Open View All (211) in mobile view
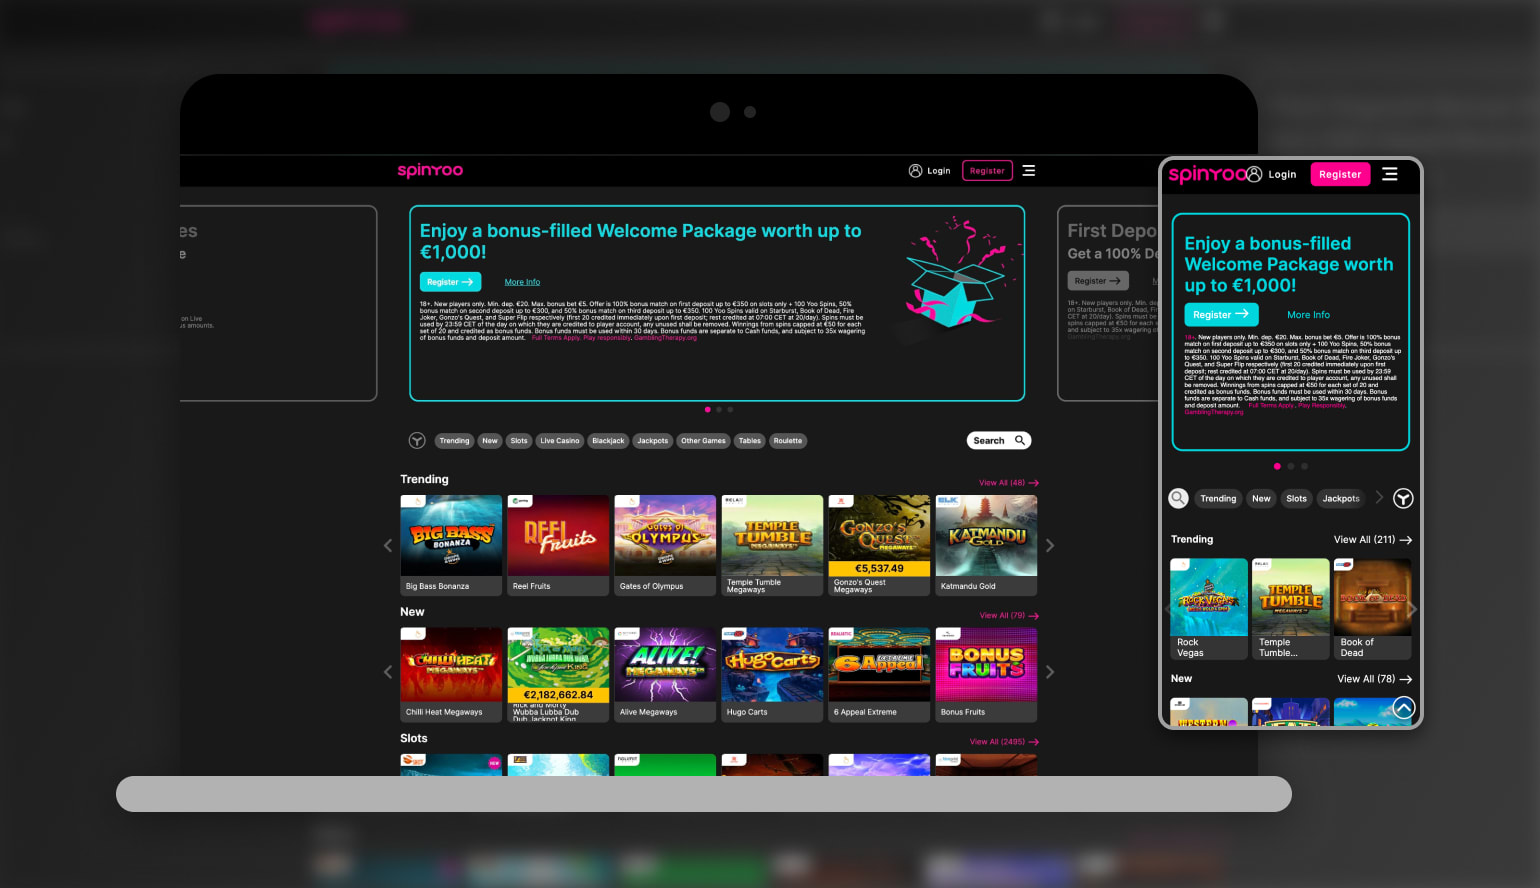Screen dimensions: 1540x888 1373,540
